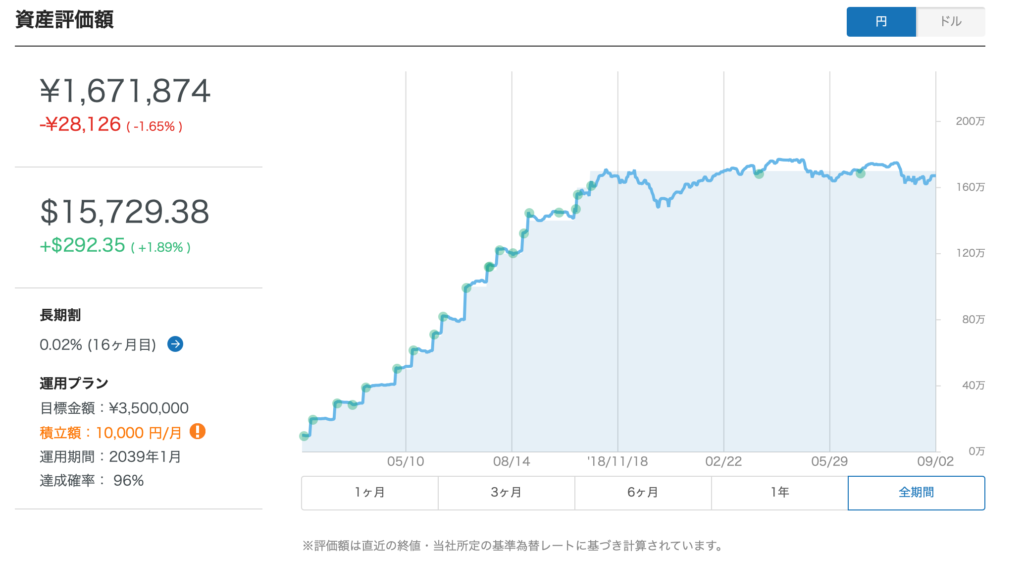The image size is (1024, 562).
Task: Select the 1年 chart period tab
Action: tap(780, 493)
